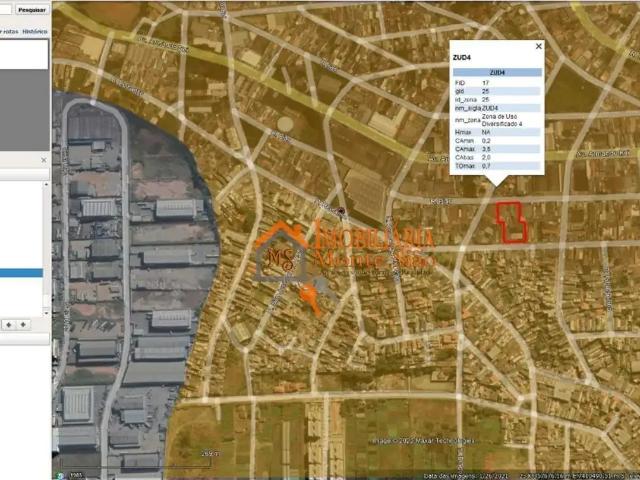Click the CAmax value 3,5

coord(486,149)
